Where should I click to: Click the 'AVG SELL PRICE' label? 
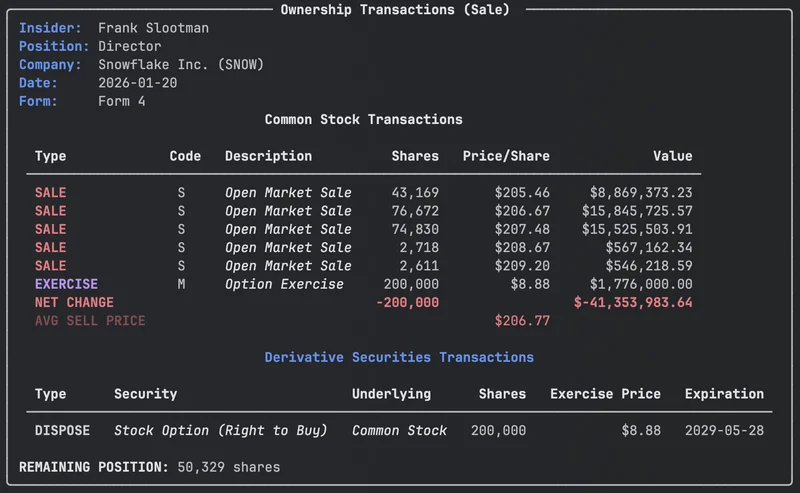(90, 321)
